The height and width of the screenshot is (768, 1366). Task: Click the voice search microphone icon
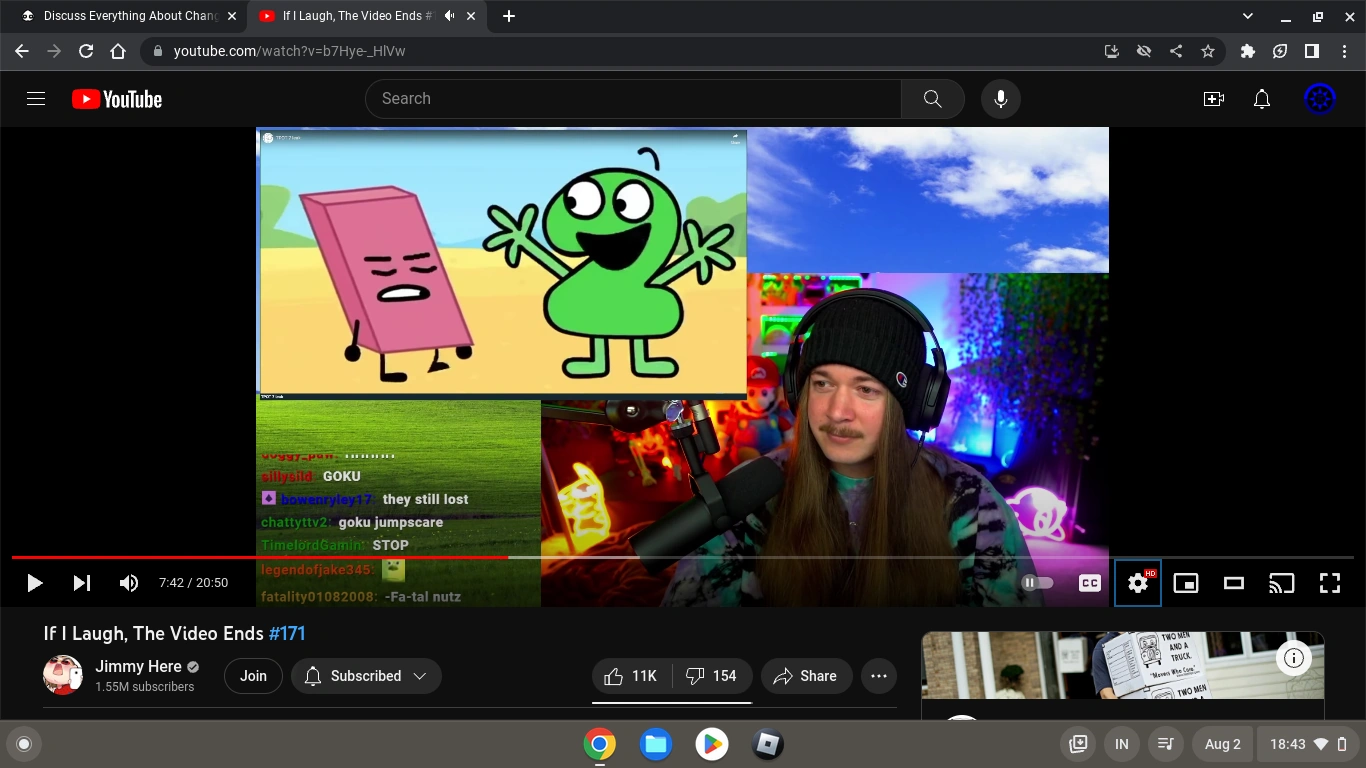[1000, 99]
